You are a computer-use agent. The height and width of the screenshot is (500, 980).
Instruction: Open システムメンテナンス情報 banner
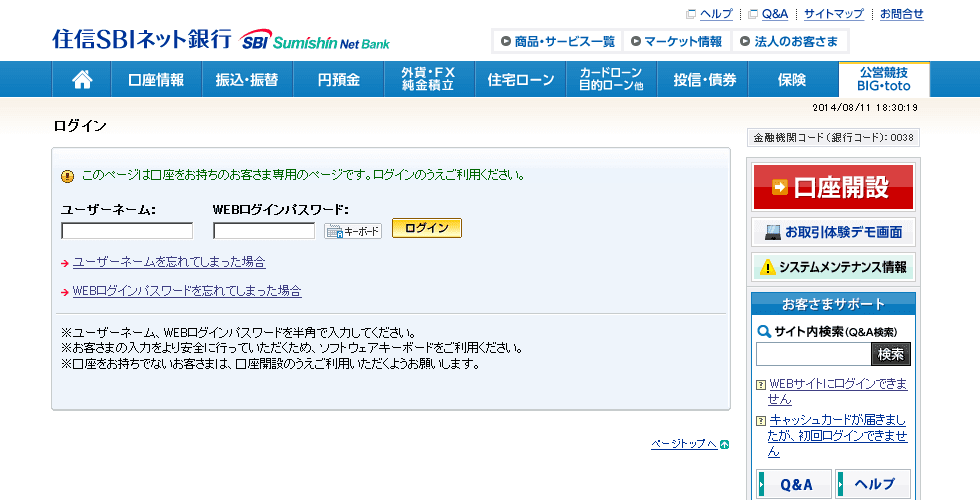[x=833, y=267]
